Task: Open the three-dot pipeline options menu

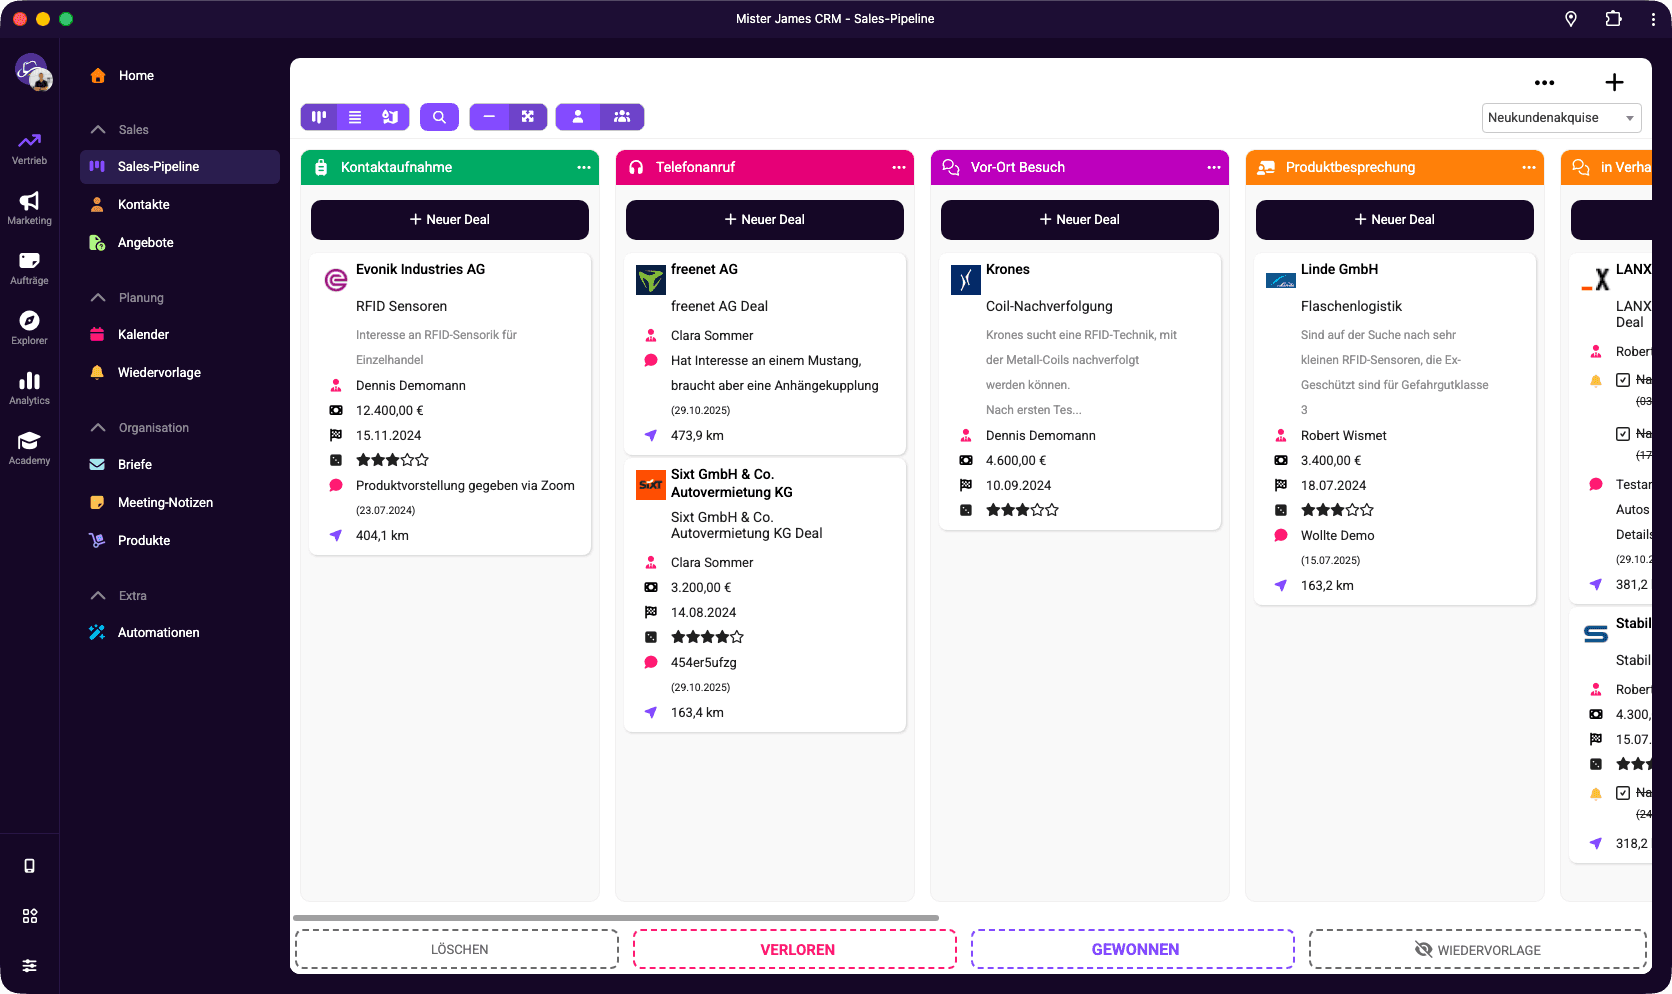Action: click(1544, 83)
